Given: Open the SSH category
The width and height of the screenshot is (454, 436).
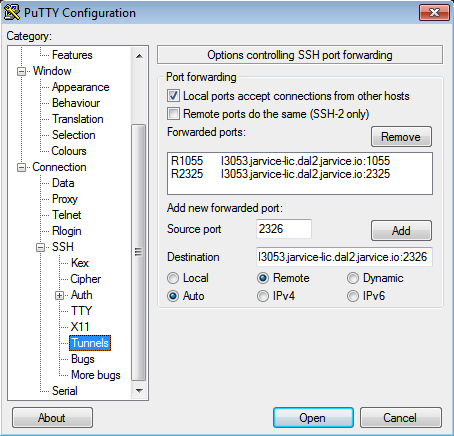Looking at the screenshot, I should coord(63,247).
